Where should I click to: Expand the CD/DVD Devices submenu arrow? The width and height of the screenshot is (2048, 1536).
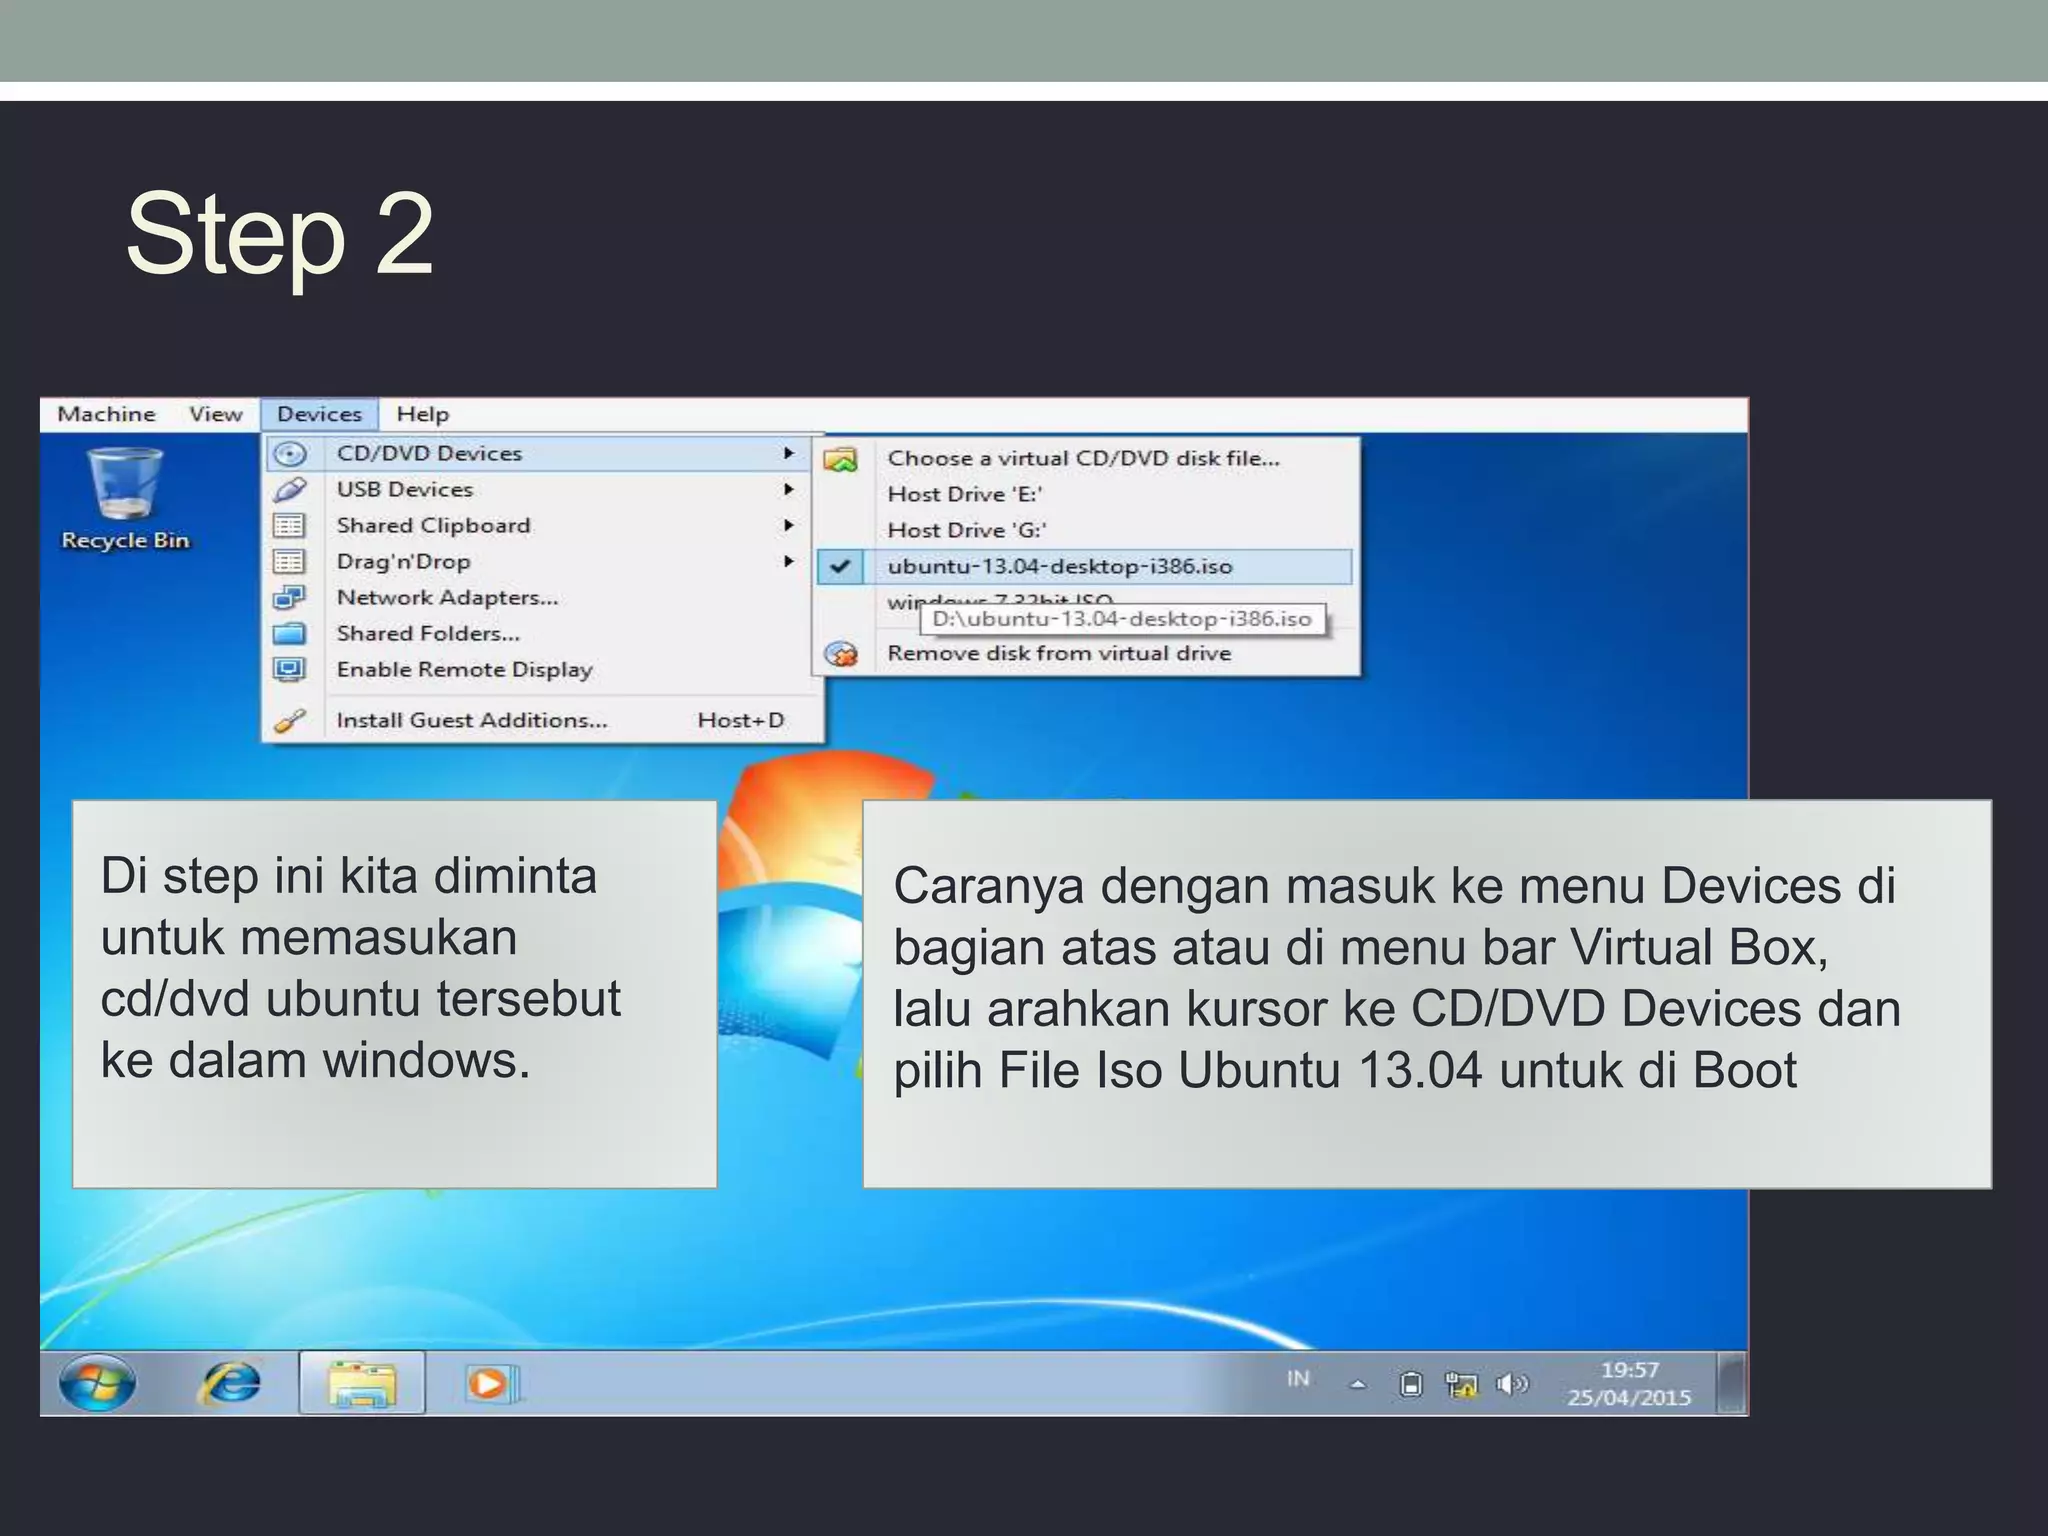coord(788,453)
